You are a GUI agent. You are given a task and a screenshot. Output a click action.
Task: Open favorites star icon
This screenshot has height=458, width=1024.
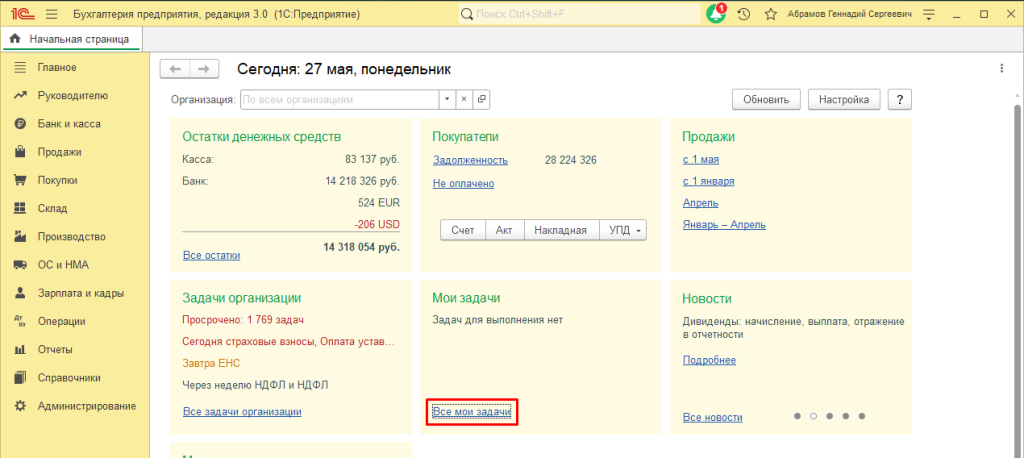pos(771,14)
